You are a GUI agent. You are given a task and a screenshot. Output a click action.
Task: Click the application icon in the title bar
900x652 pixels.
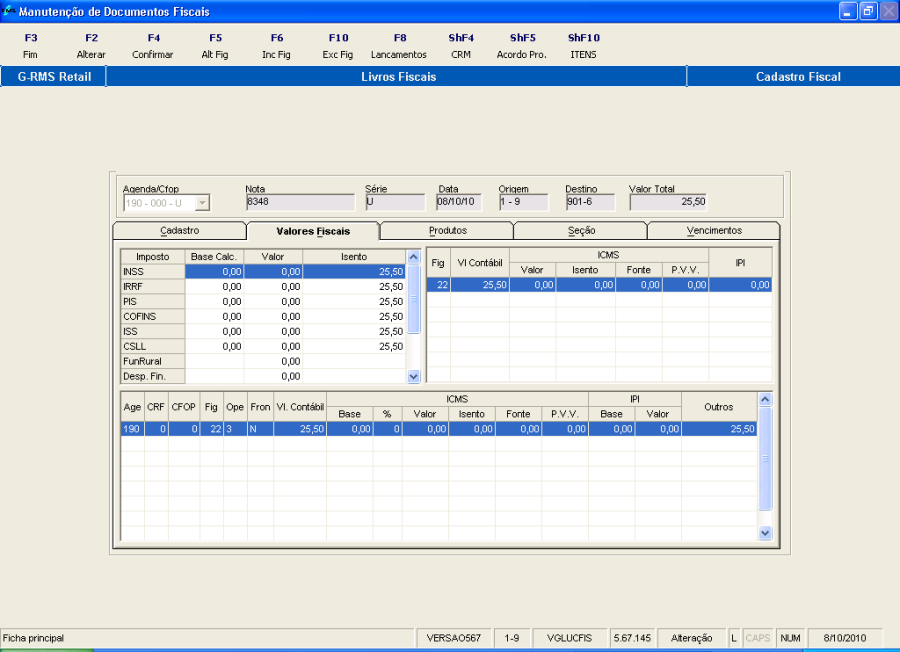tap(9, 10)
